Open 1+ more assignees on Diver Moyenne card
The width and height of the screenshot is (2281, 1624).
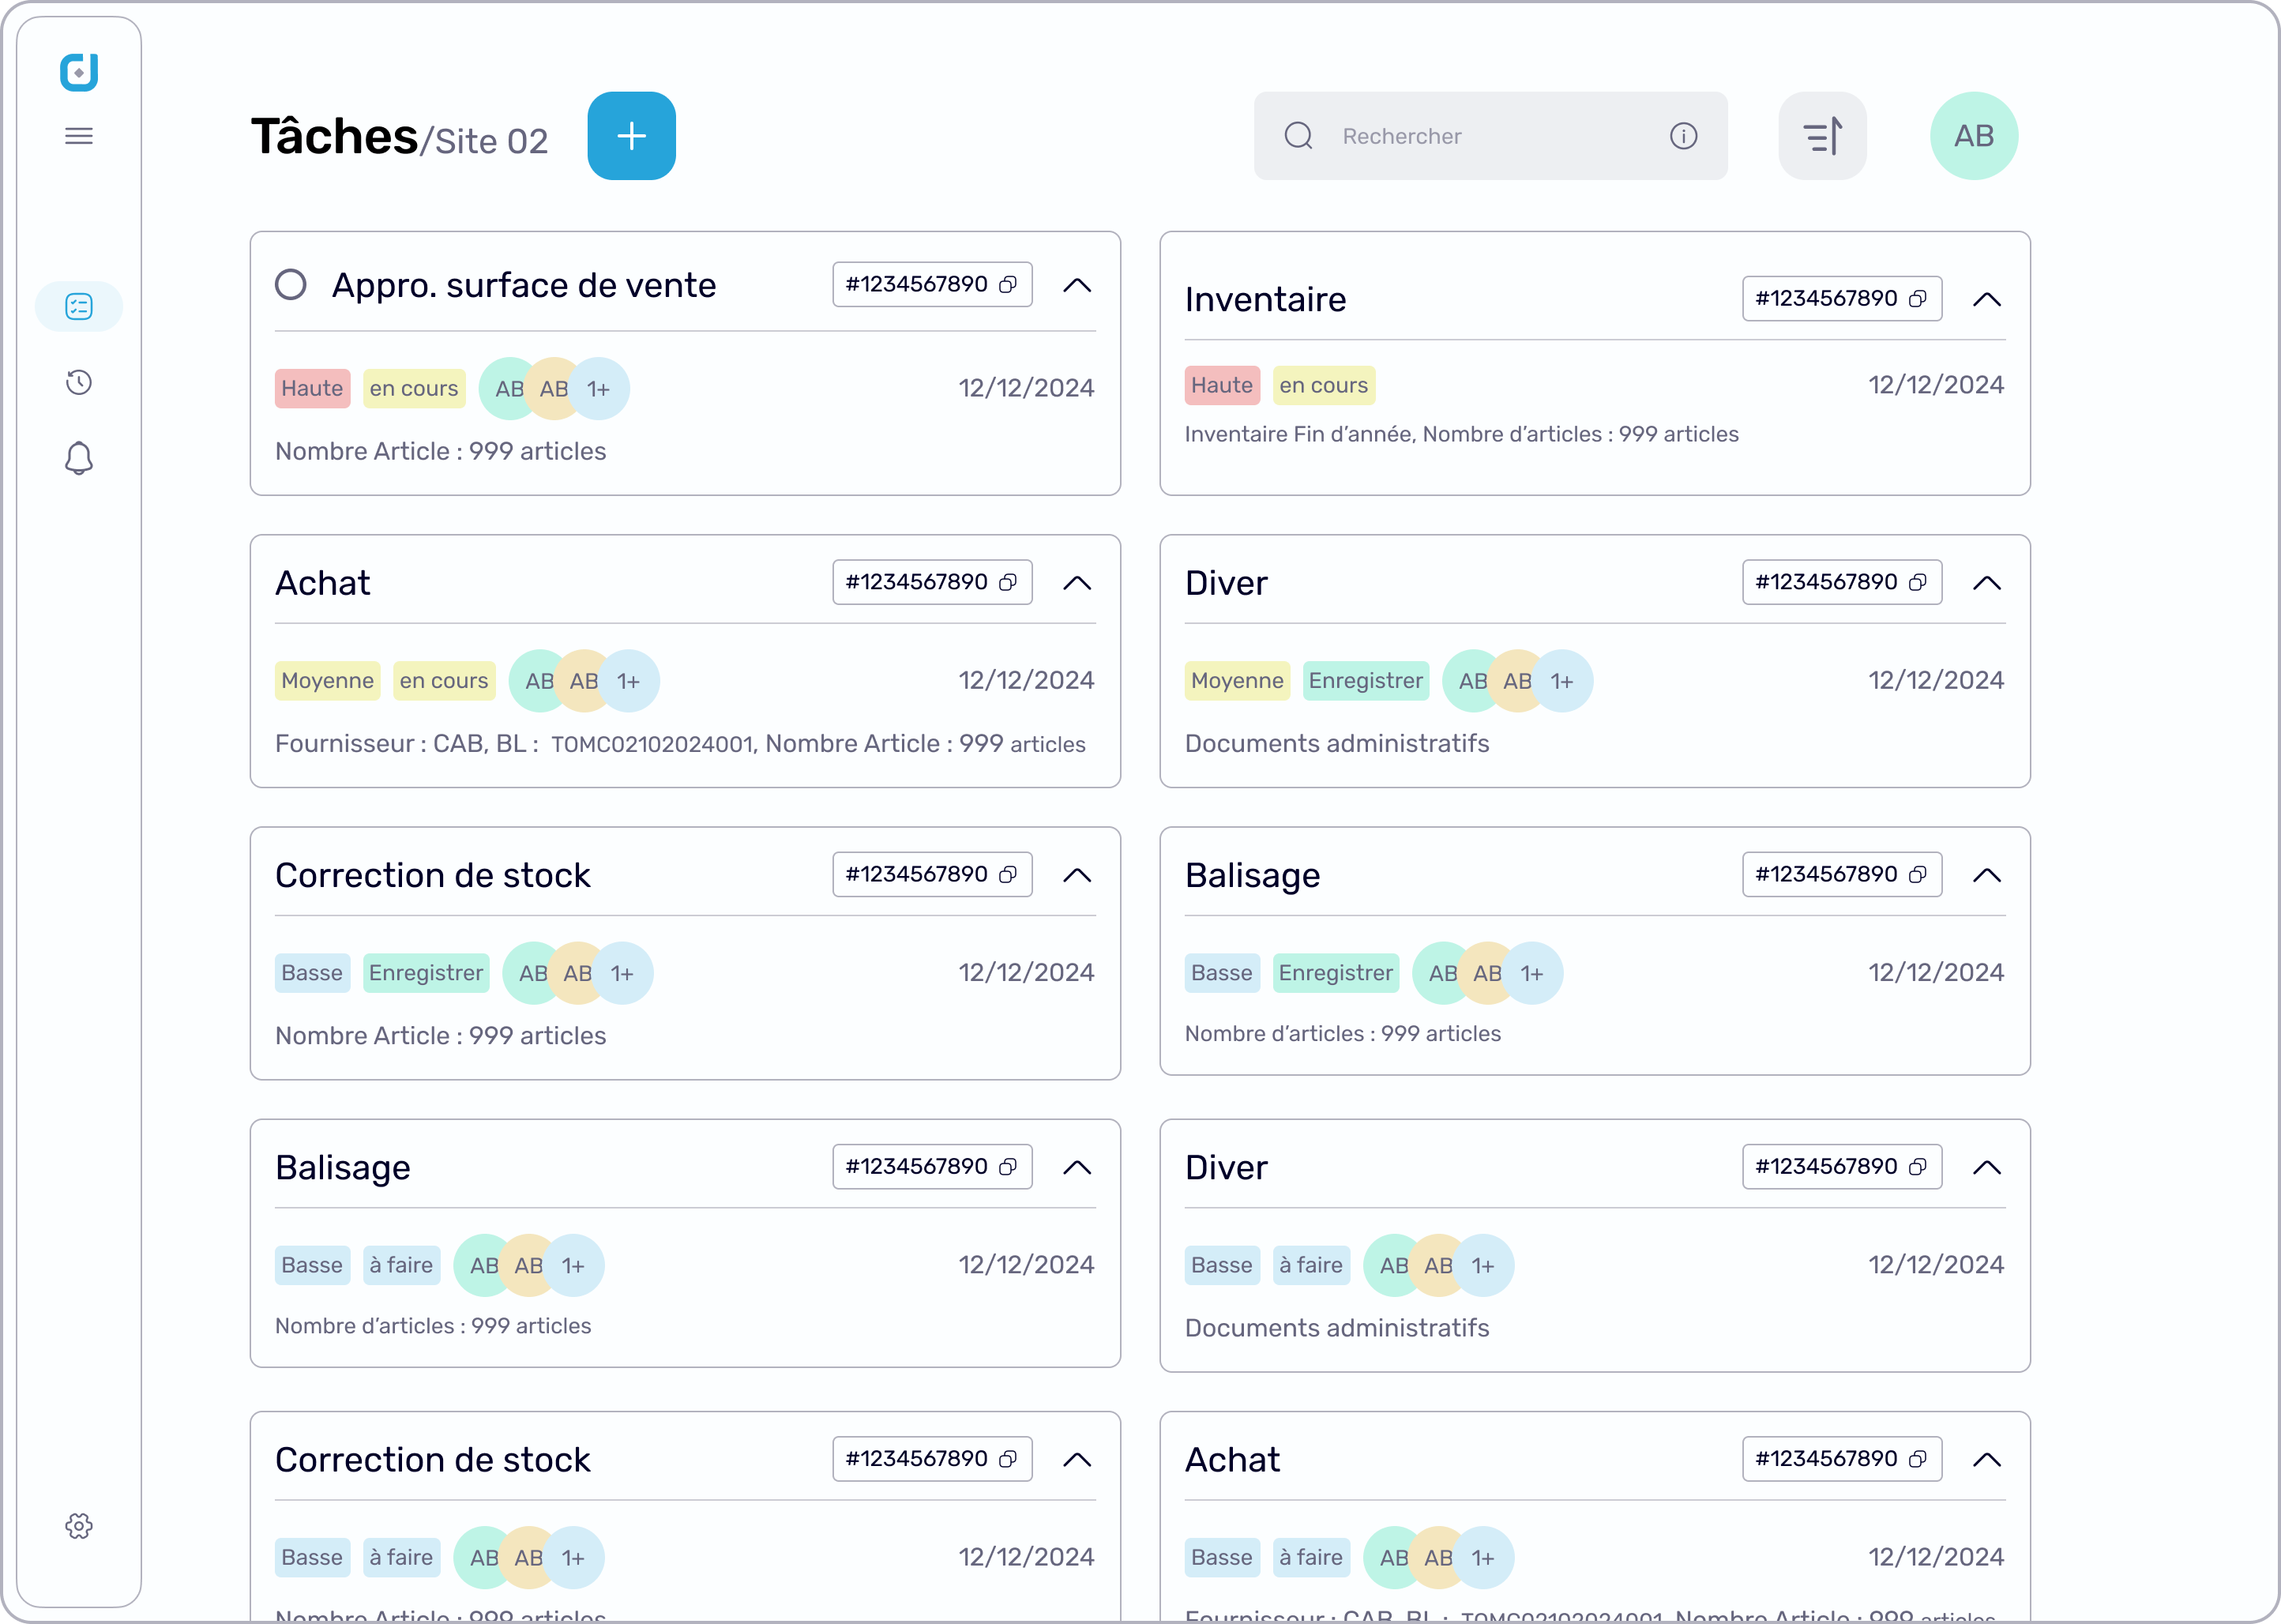click(x=1562, y=681)
